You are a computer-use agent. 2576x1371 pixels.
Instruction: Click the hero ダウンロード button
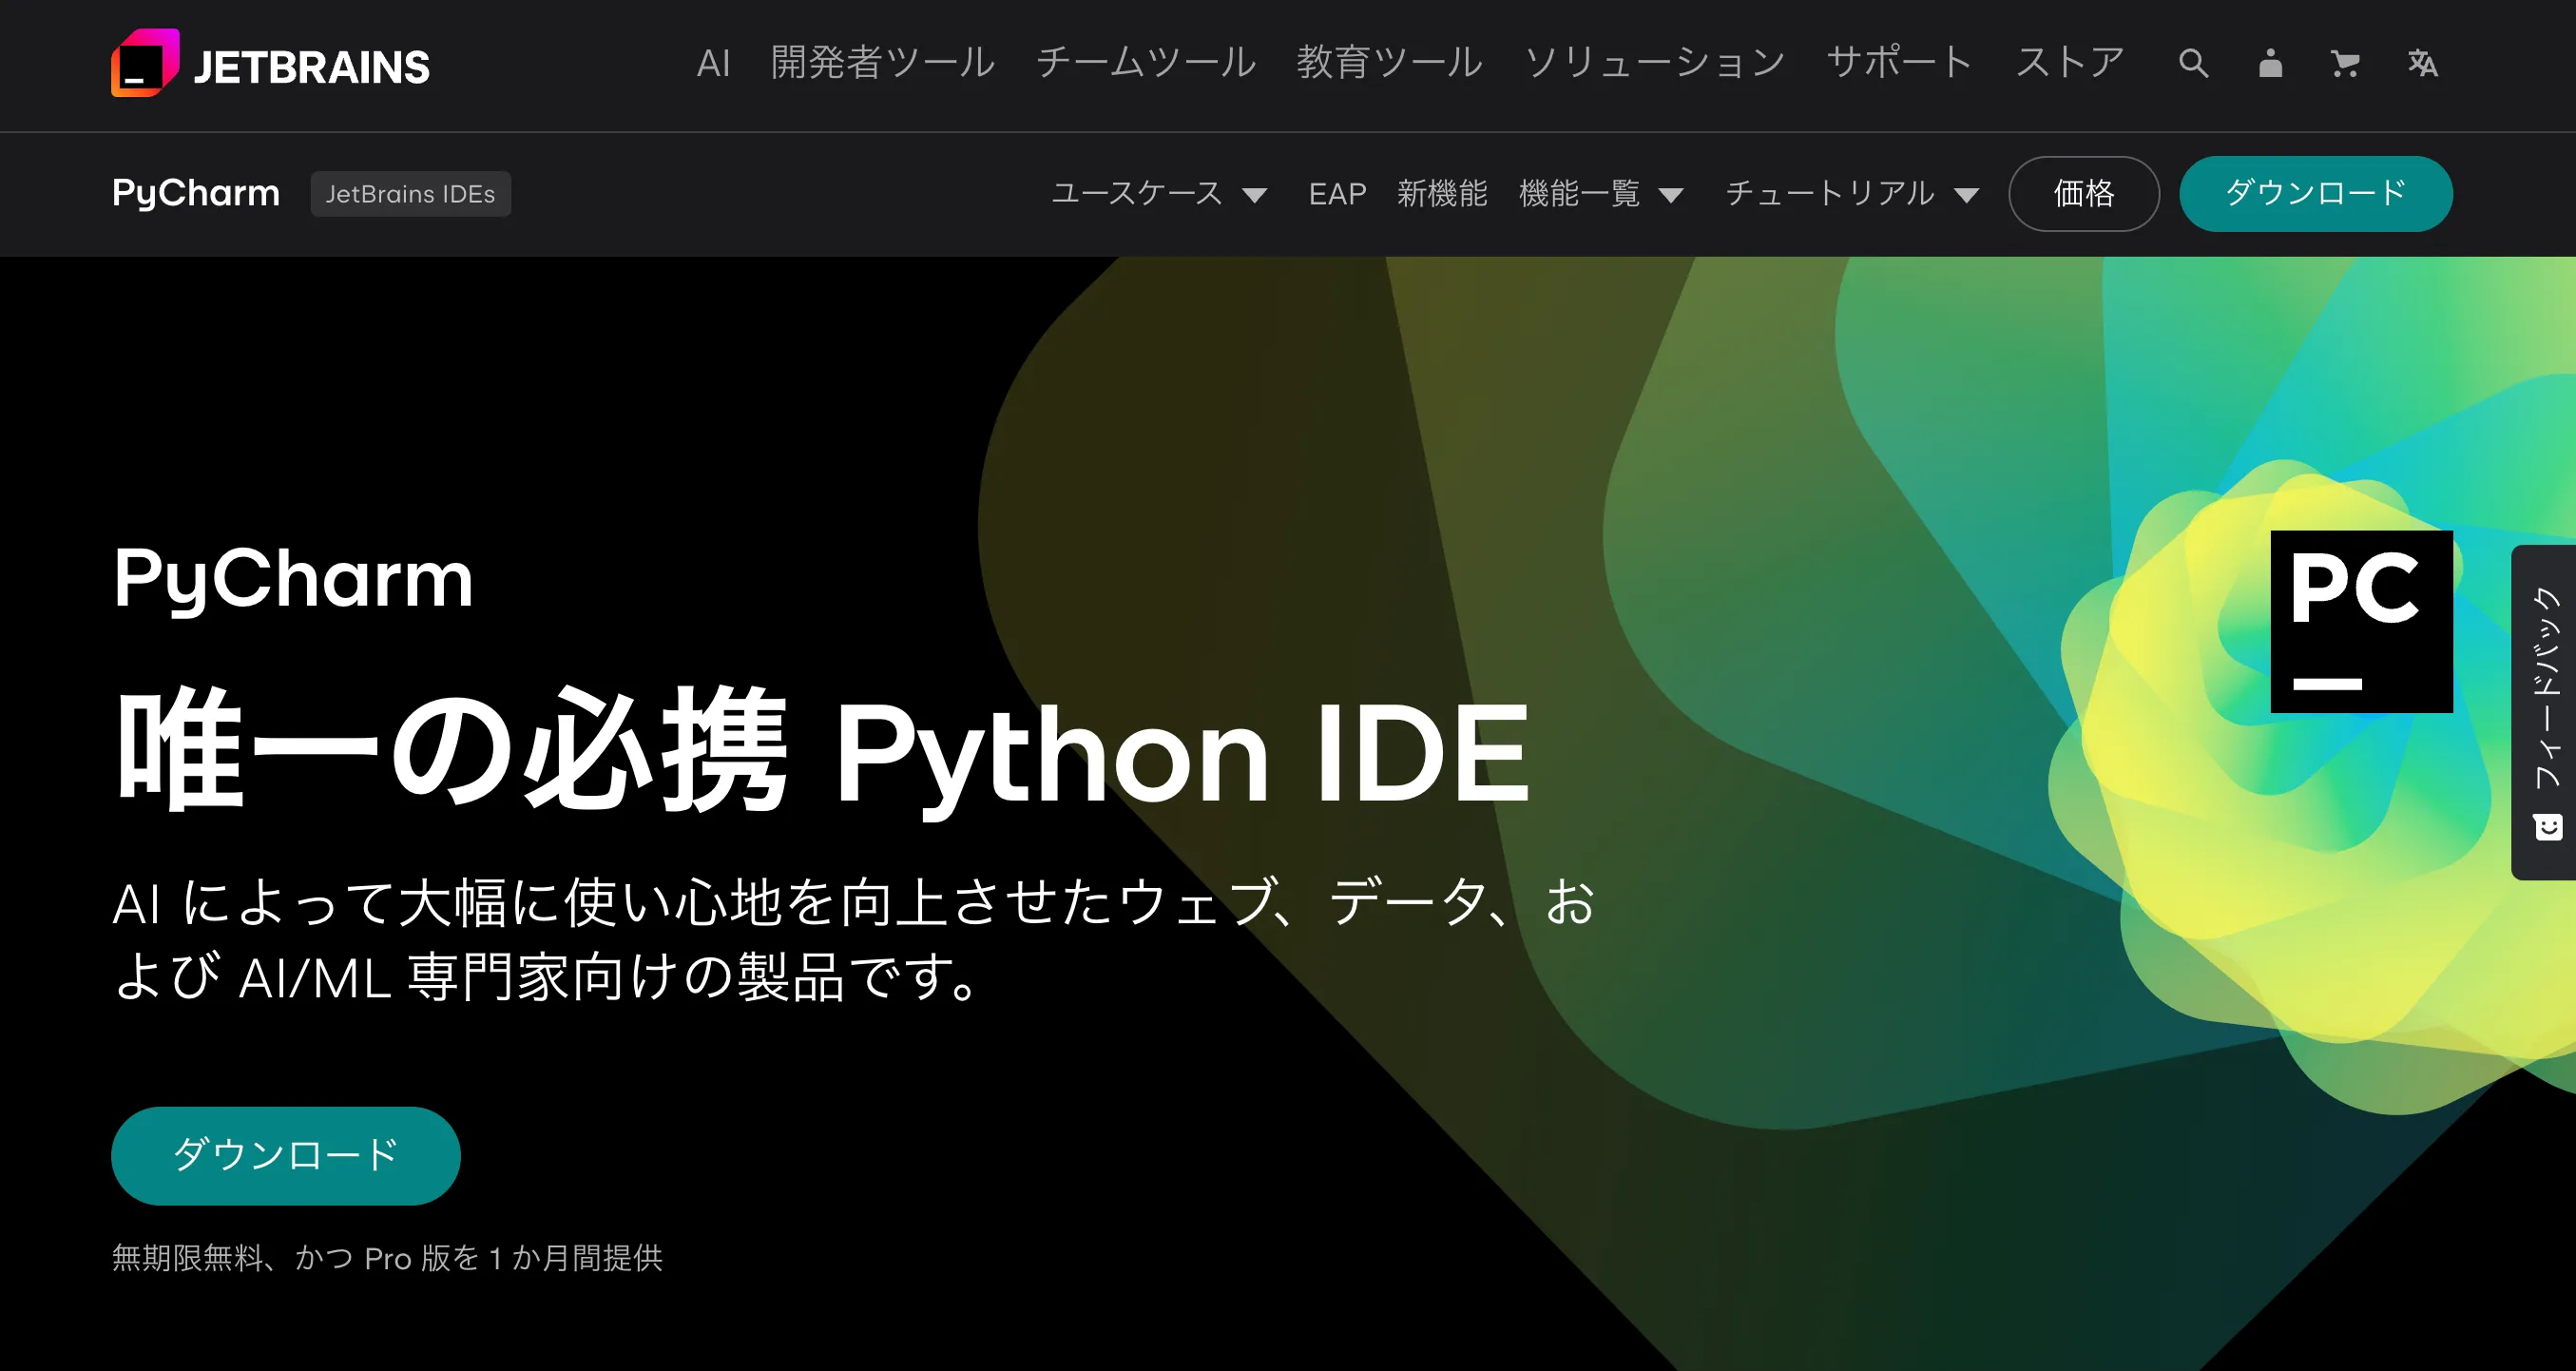click(x=285, y=1155)
